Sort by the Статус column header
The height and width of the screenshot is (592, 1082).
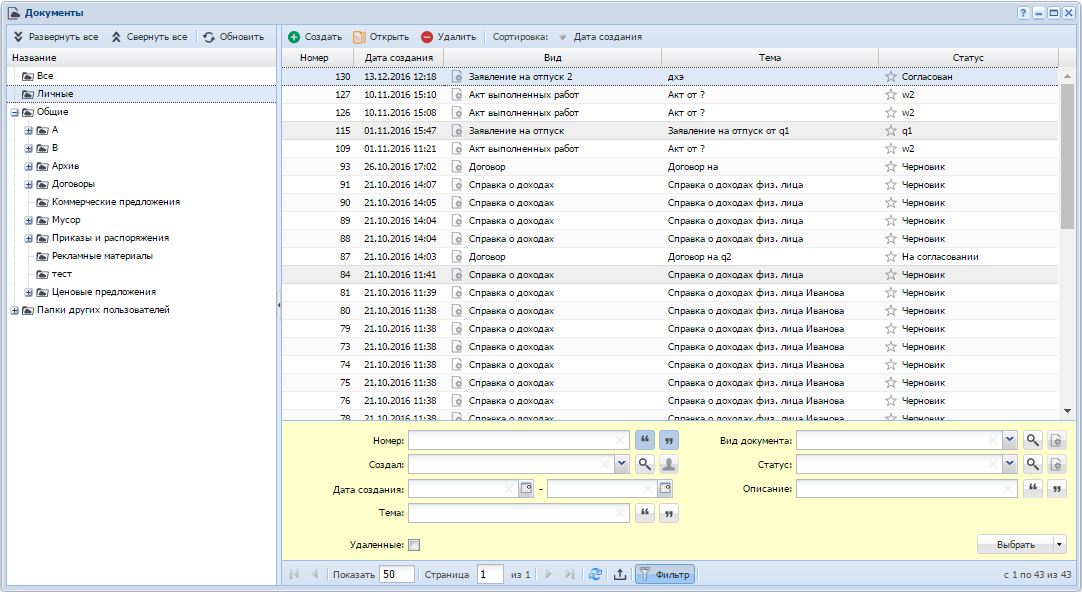[x=968, y=58]
